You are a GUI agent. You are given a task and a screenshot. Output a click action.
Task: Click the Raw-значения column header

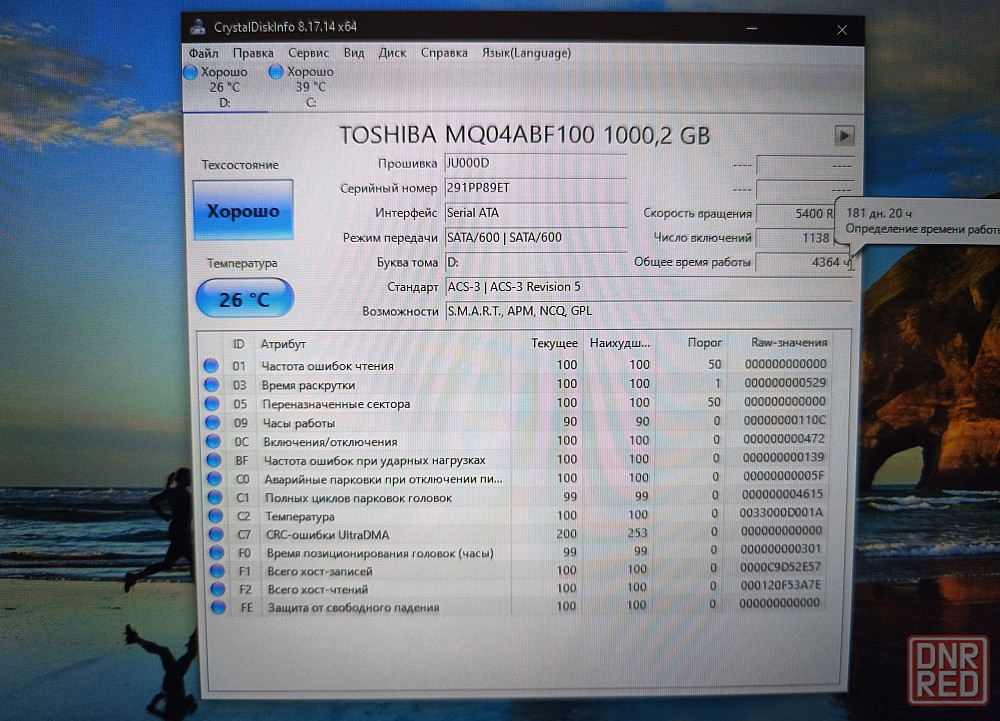pos(788,343)
